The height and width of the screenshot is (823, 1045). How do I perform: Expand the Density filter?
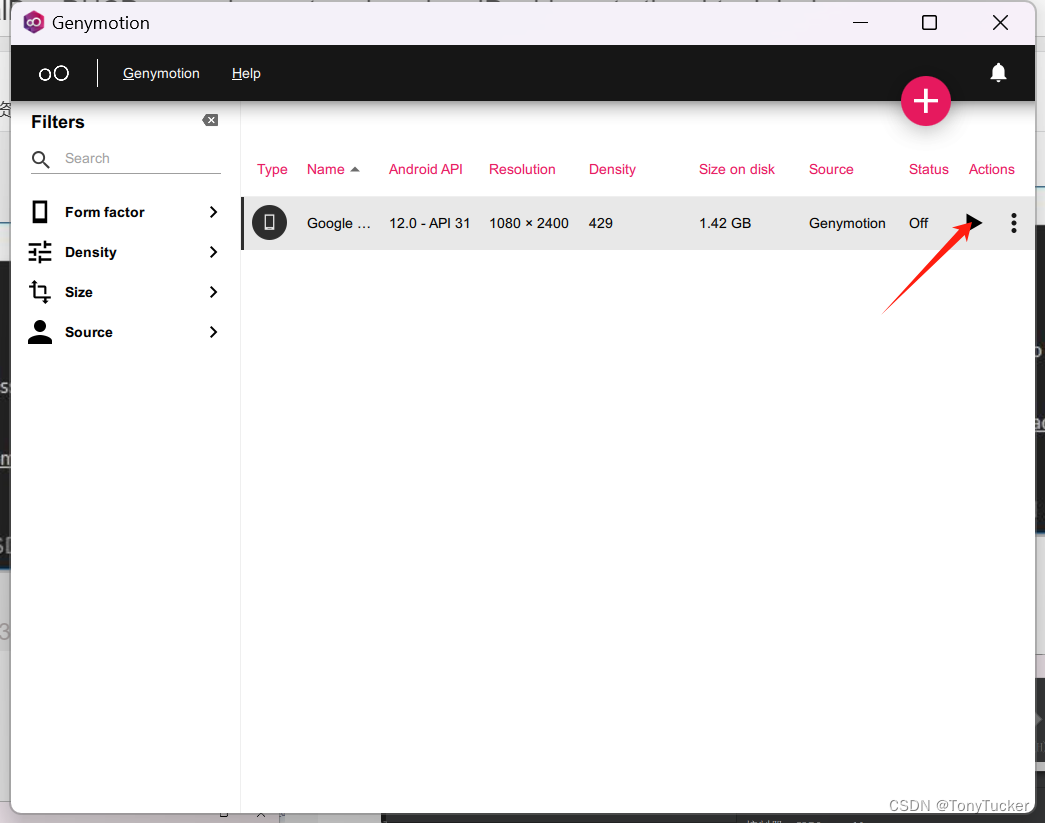[x=125, y=252]
